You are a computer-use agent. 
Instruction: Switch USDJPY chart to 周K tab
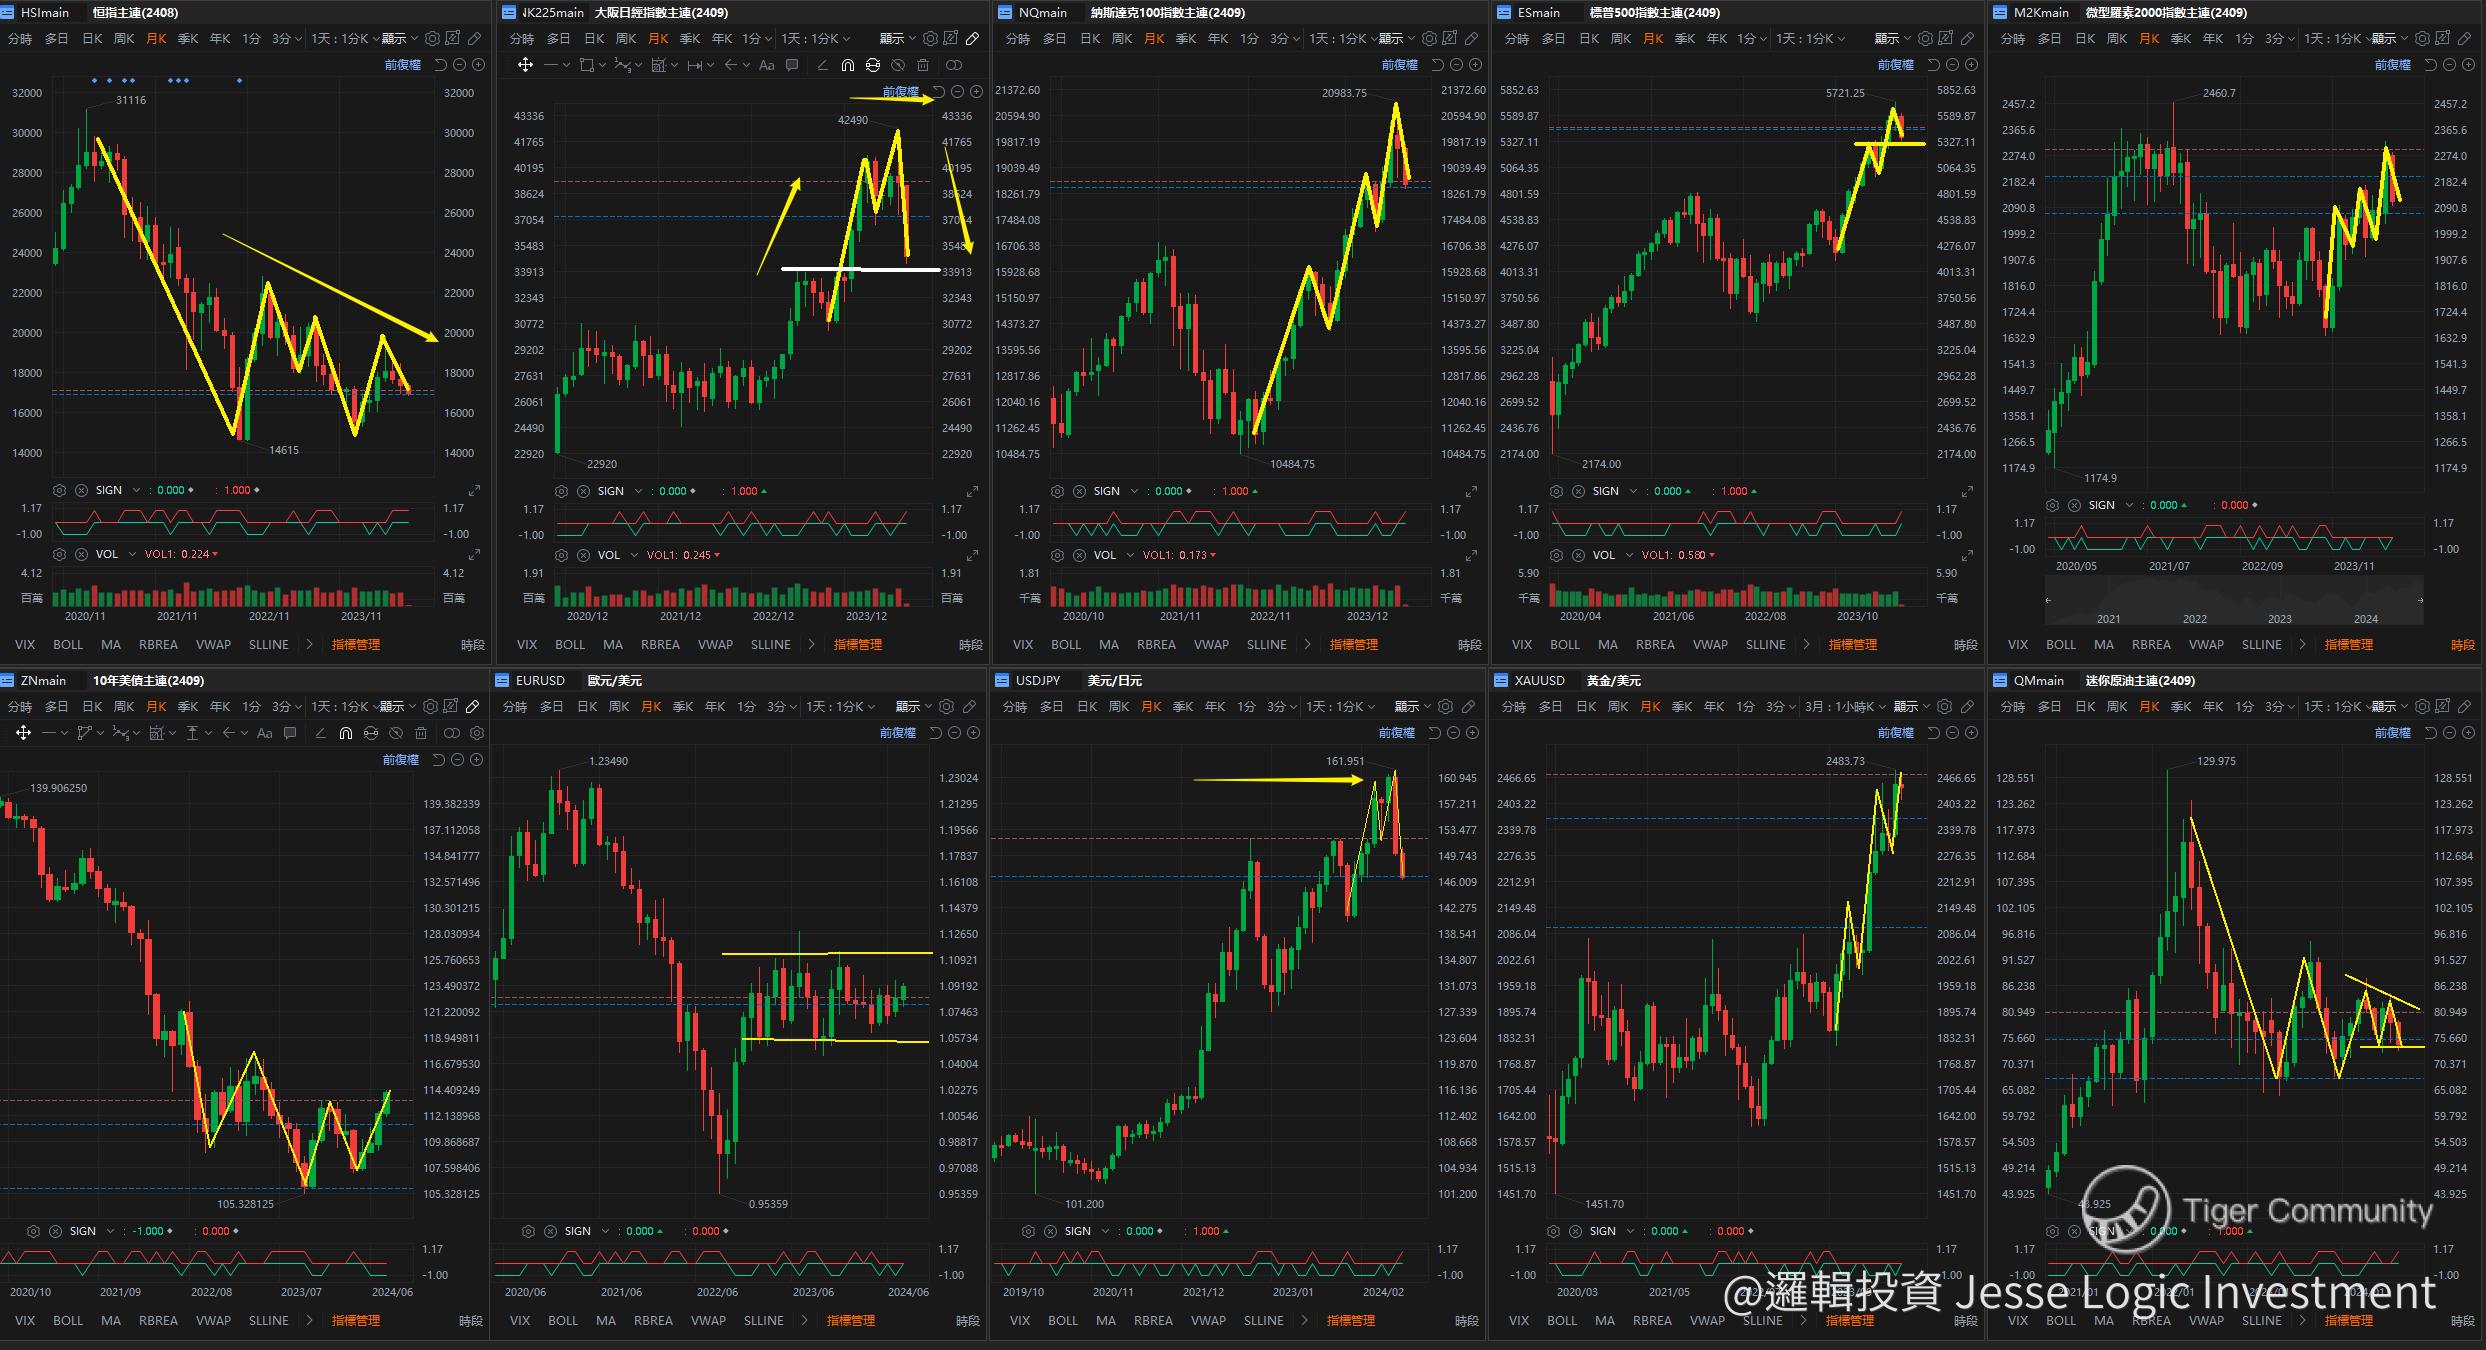click(x=1120, y=707)
